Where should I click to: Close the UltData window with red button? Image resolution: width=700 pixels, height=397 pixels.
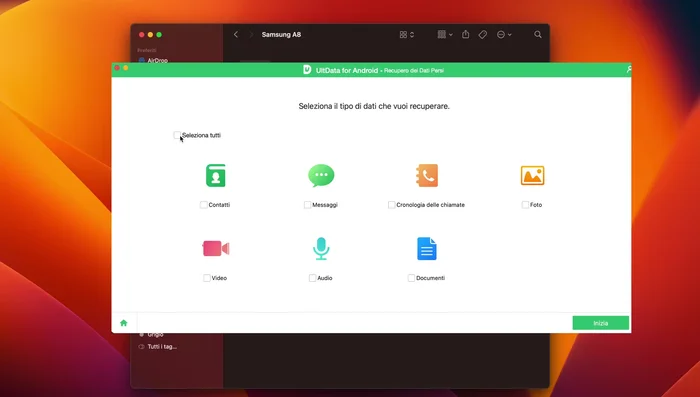coord(117,68)
